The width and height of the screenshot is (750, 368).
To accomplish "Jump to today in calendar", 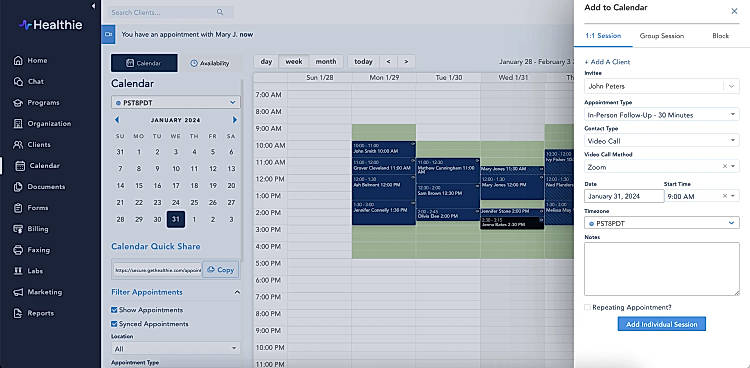I will click(x=363, y=61).
